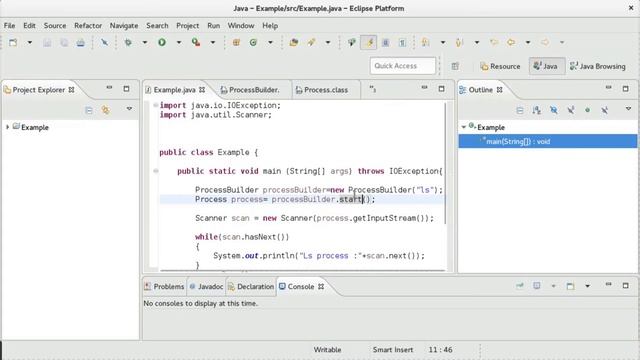This screenshot has height=360, width=640.
Task: Collapse the imports fold marker in editor
Action: pos(156,105)
